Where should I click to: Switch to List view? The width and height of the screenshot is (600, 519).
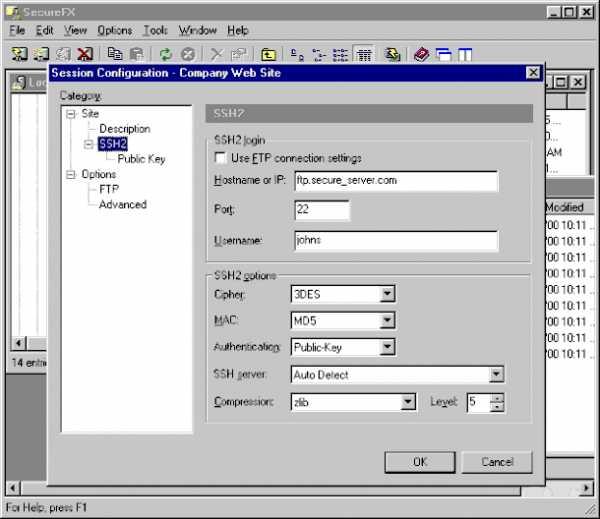point(340,54)
